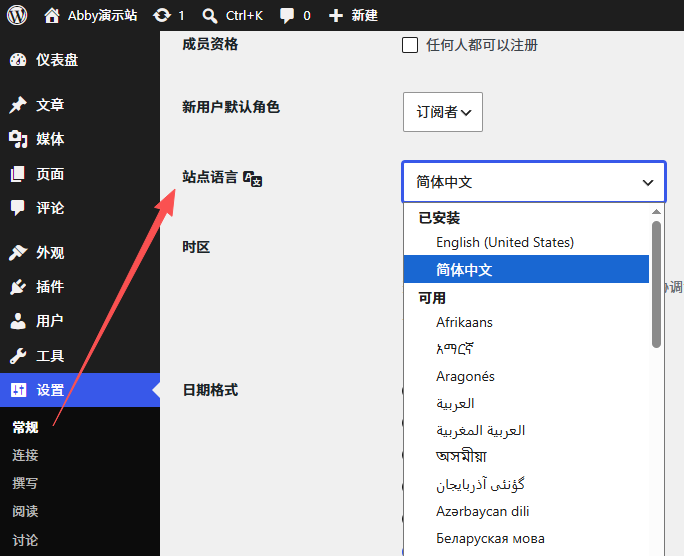Go to the 常规 settings submenu
Viewport: 684px width, 556px height.
point(25,427)
